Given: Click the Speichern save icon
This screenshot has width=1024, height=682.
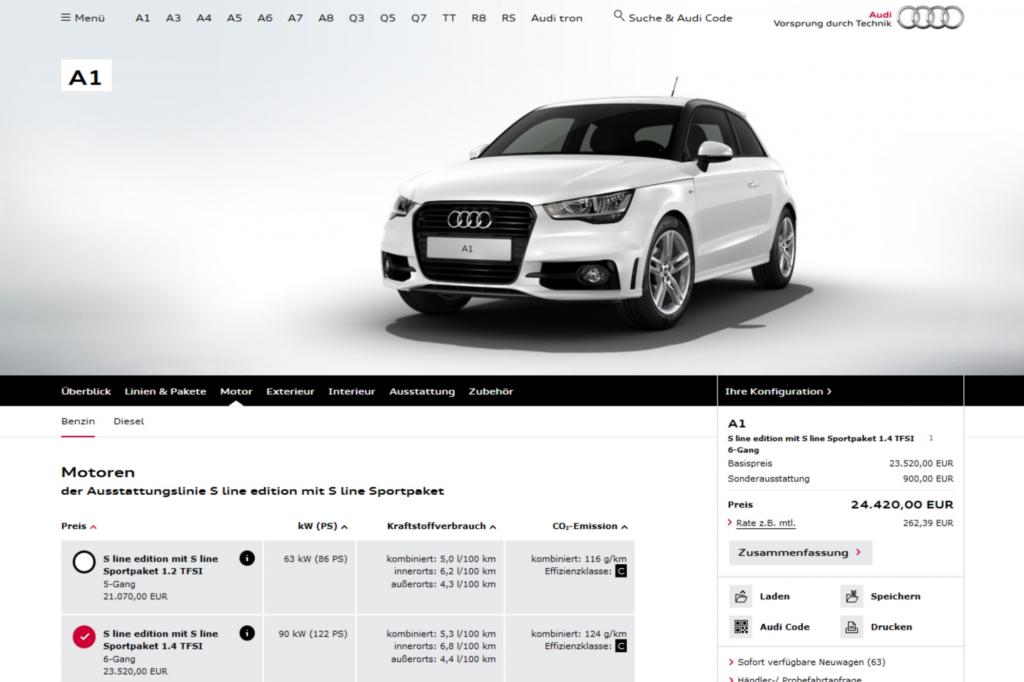Looking at the screenshot, I should (x=852, y=596).
